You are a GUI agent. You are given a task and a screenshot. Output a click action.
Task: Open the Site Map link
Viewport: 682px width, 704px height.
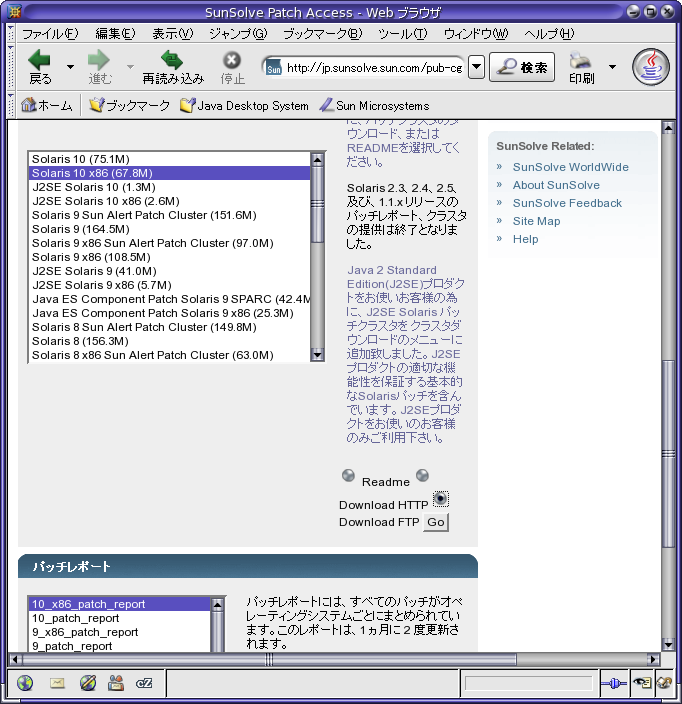[x=537, y=221]
